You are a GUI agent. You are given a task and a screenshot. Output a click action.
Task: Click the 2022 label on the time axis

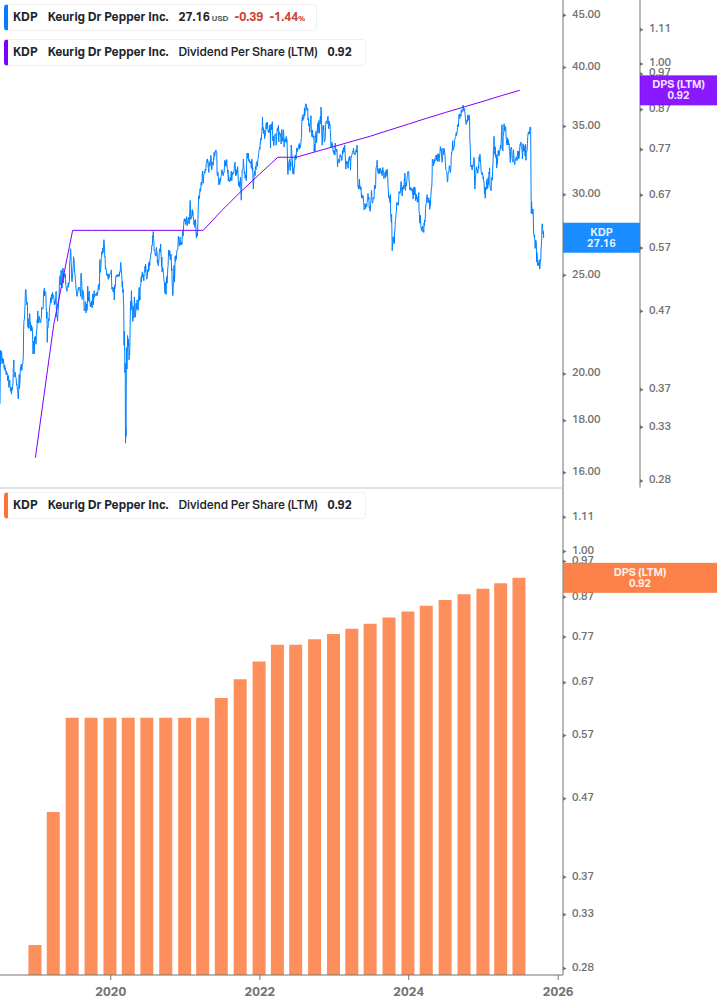tap(259, 991)
